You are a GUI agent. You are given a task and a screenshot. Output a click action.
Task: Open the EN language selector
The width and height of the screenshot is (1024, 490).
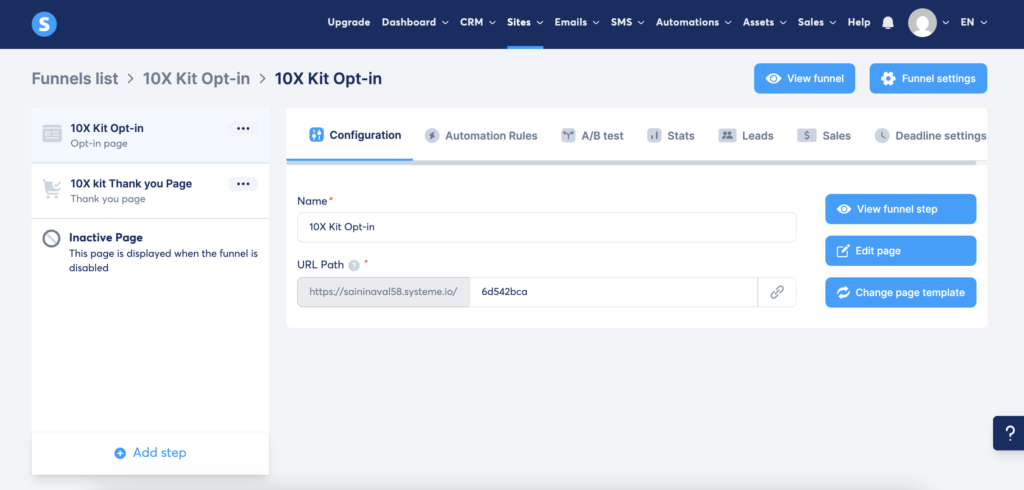pos(973,22)
